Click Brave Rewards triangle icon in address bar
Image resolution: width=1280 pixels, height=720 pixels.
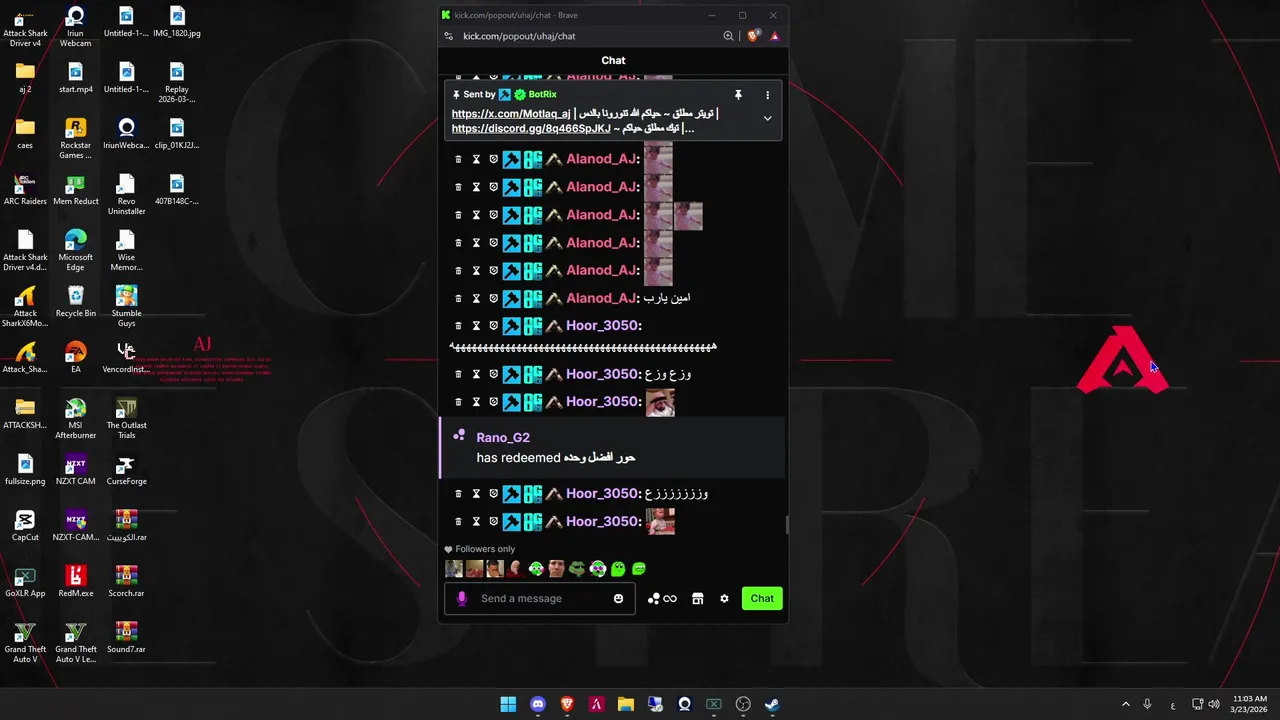tap(774, 36)
